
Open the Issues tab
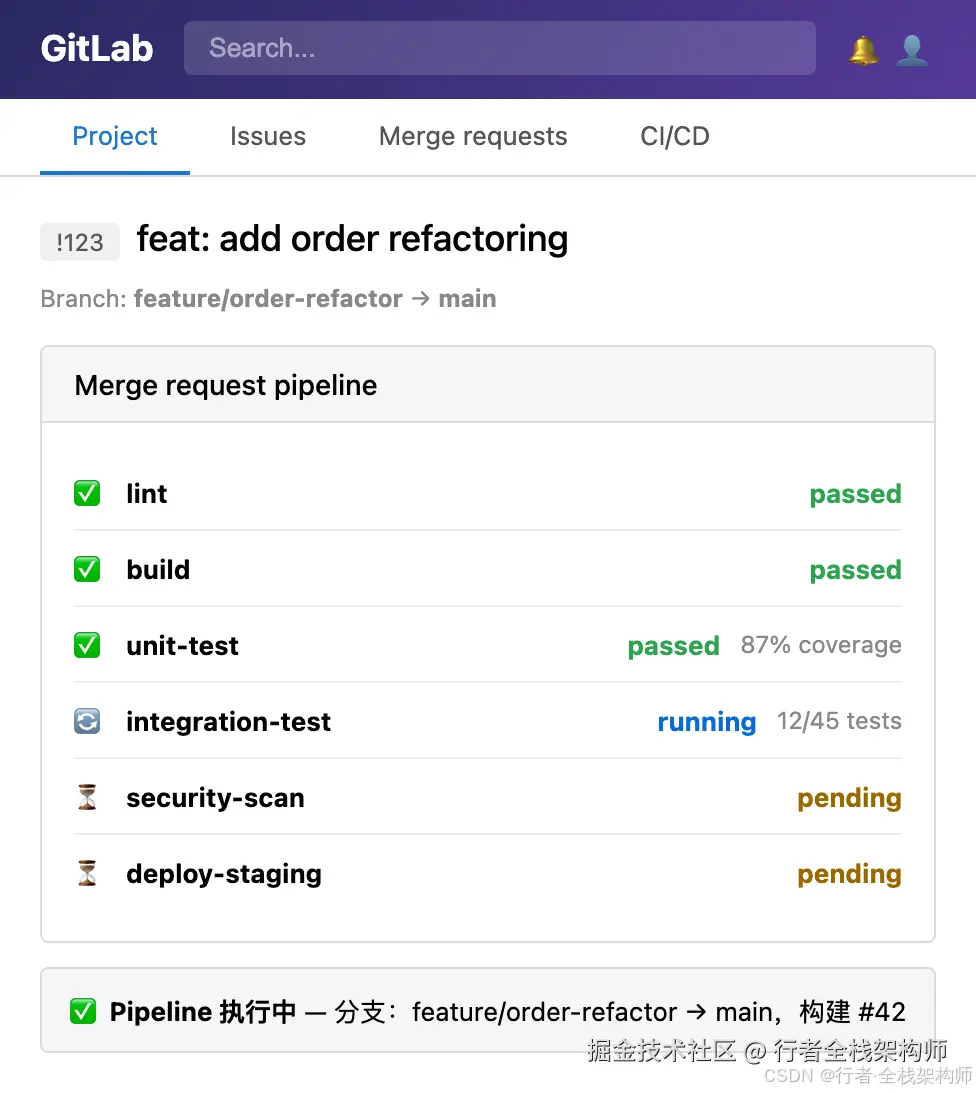click(x=268, y=136)
